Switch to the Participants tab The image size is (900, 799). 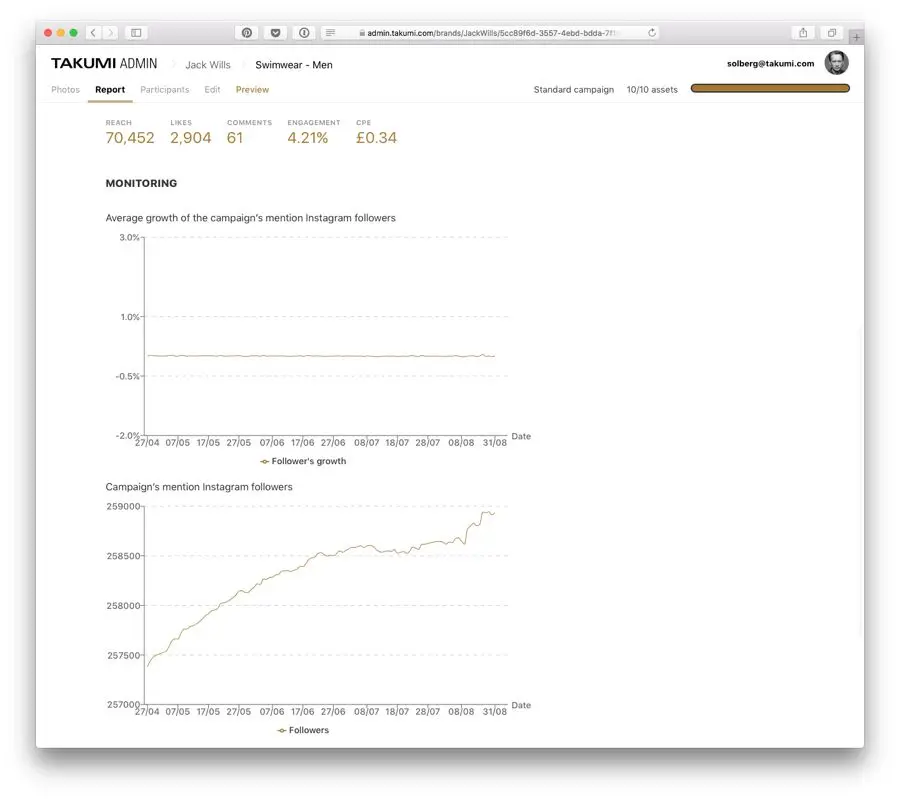164,90
